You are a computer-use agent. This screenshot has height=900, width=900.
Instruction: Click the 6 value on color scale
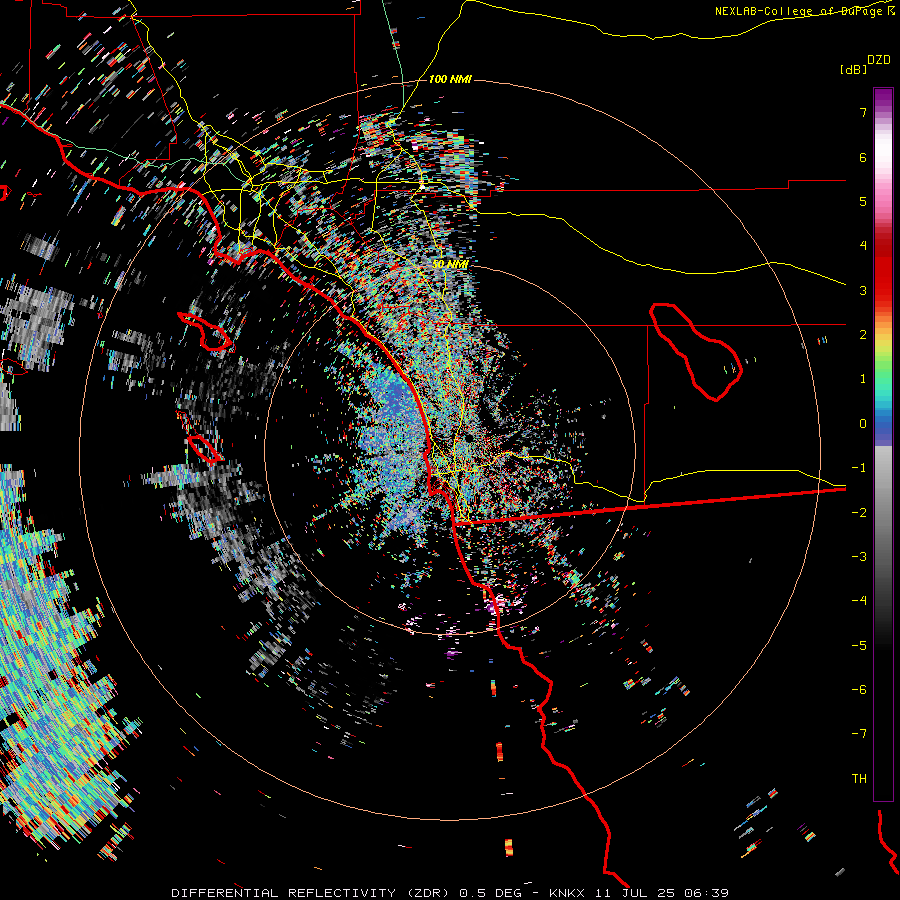click(x=863, y=157)
